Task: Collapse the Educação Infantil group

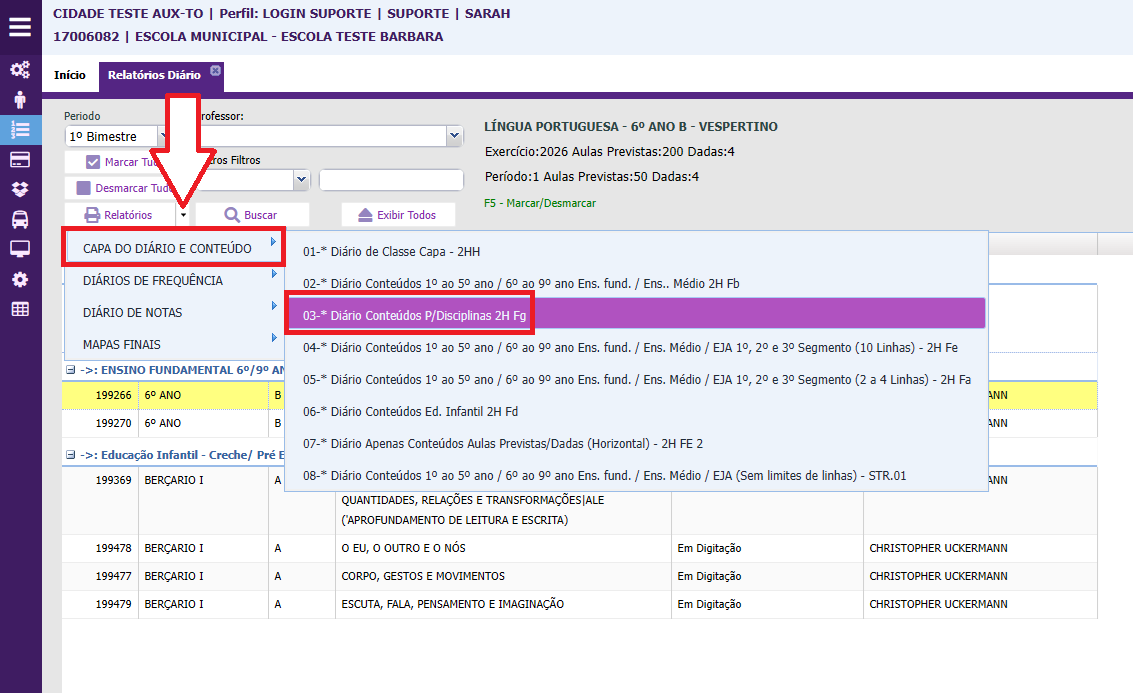Action: pos(71,455)
